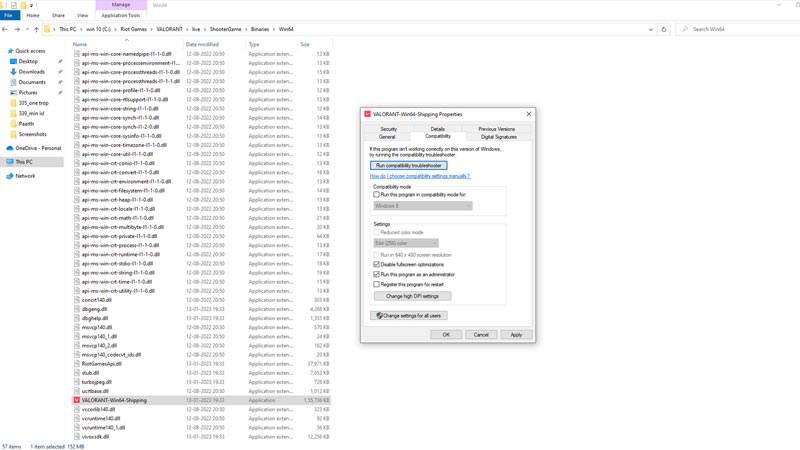Image resolution: width=800 pixels, height=450 pixels.
Task: Open the Application Tools ribbon tab
Action: (x=120, y=15)
